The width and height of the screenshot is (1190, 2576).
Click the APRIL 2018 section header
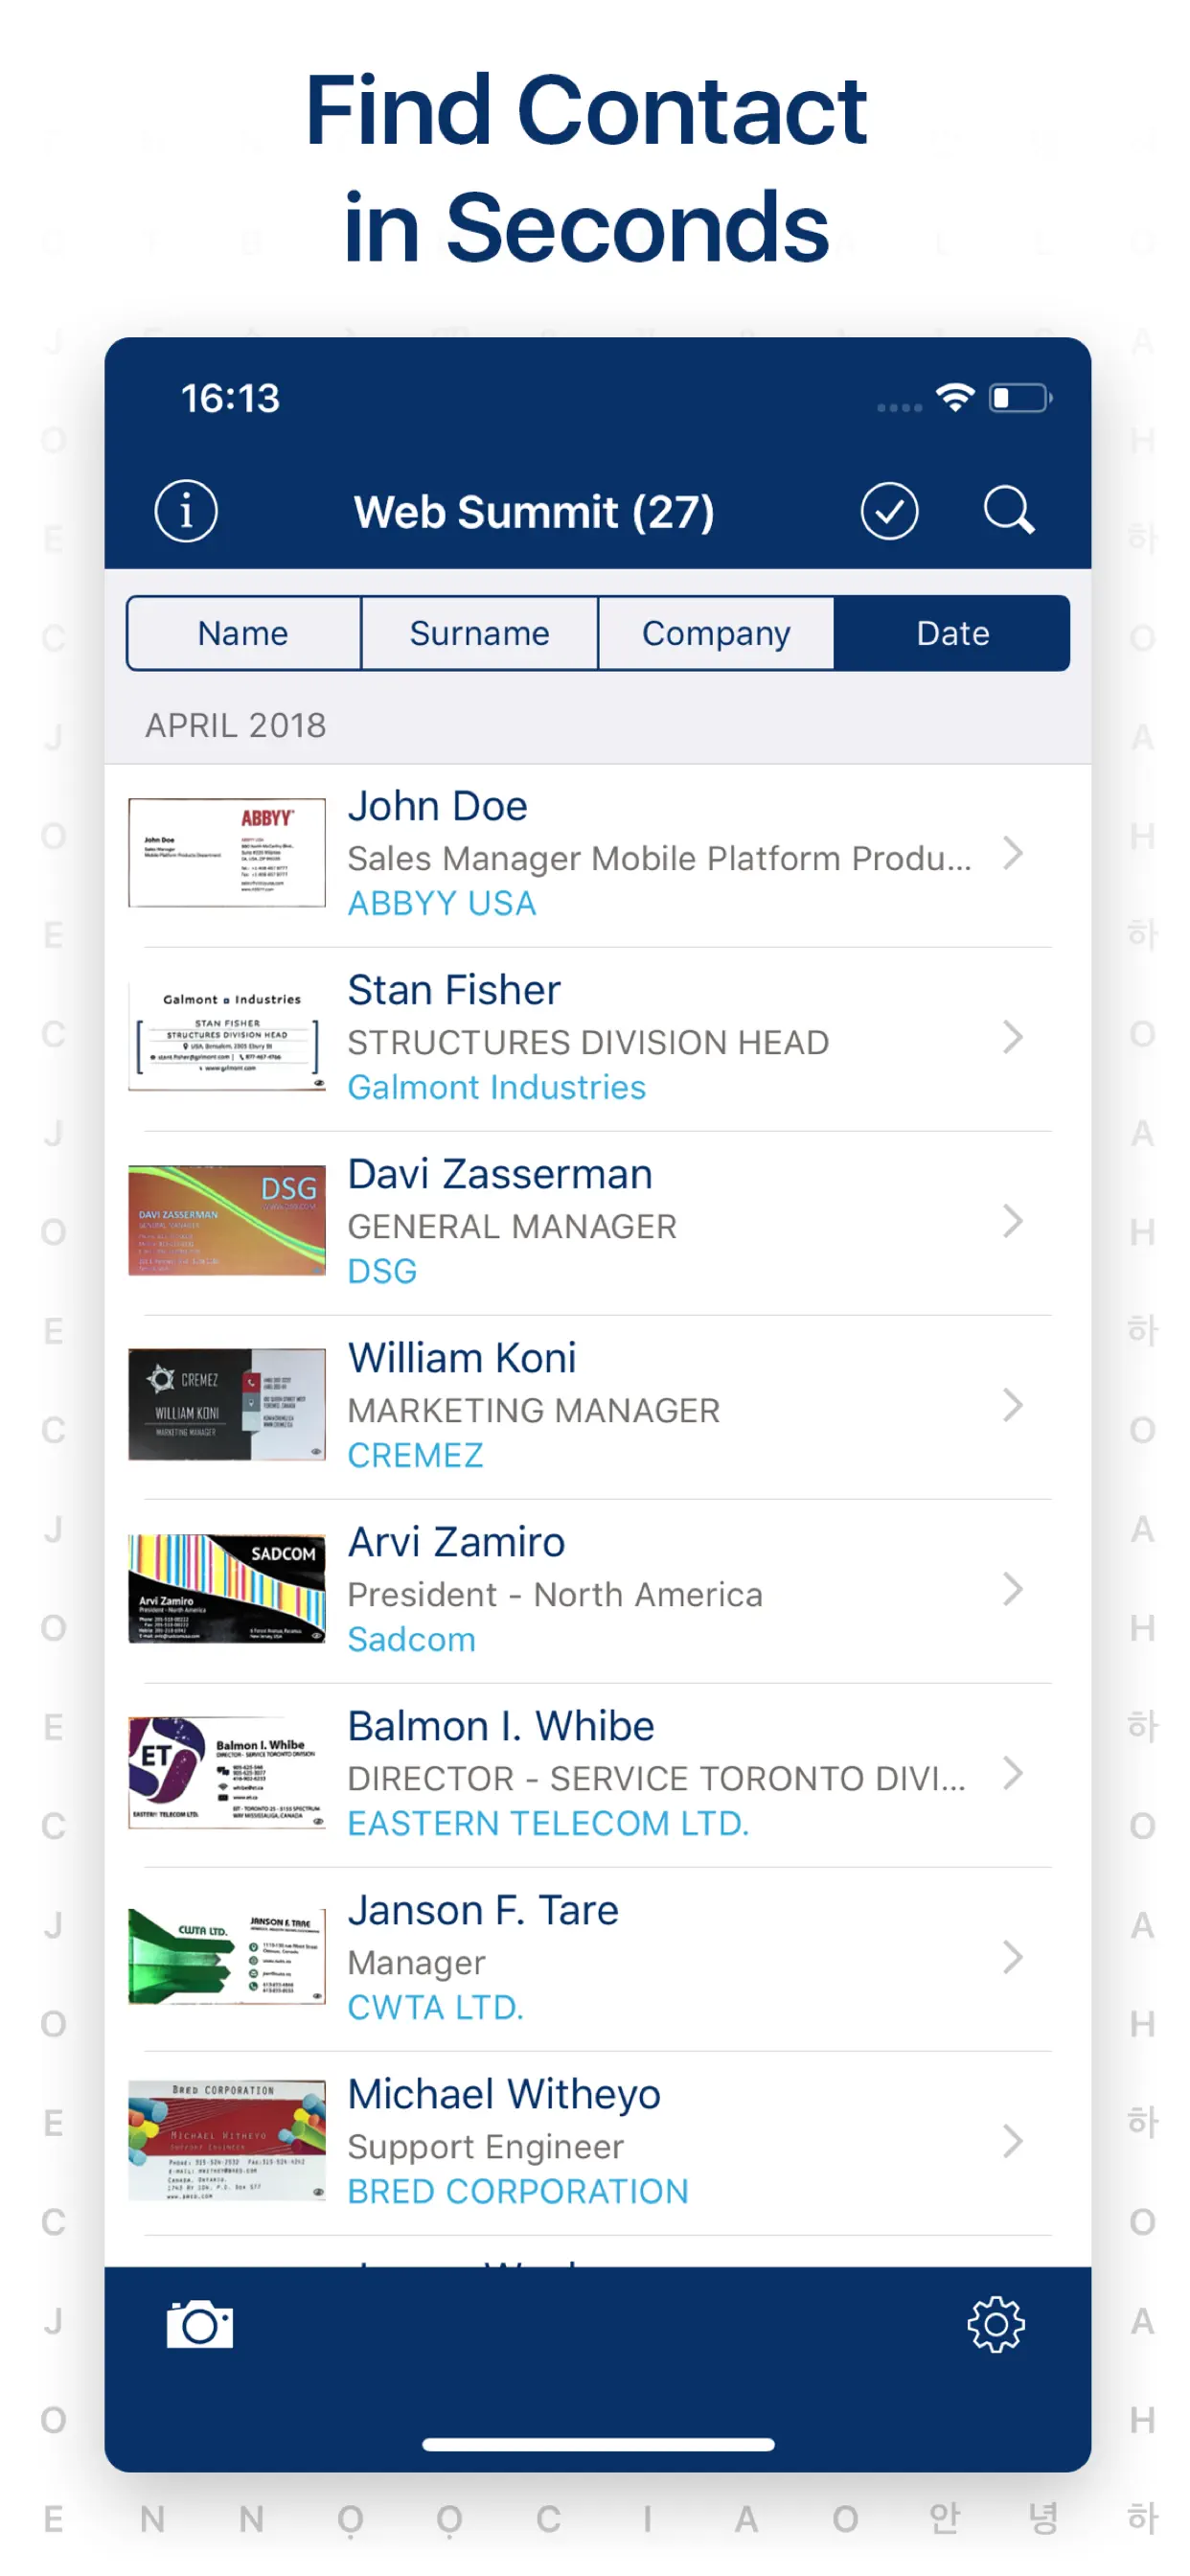point(236,725)
